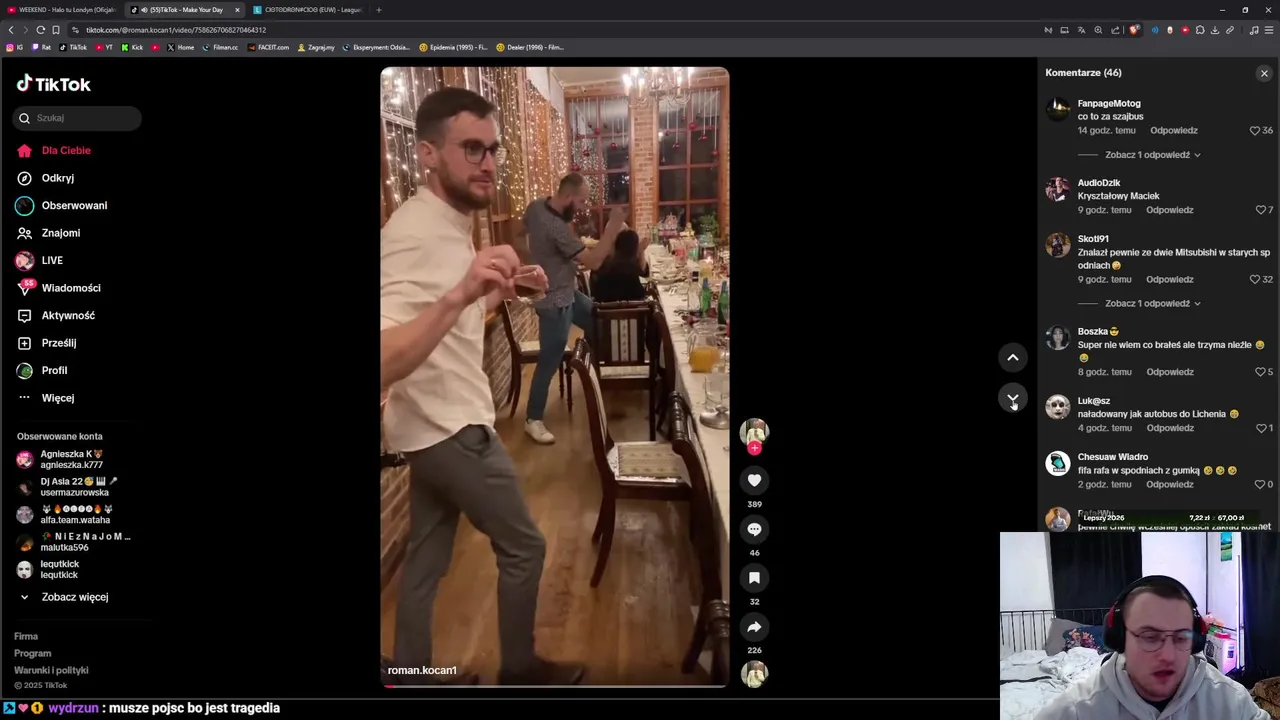Screen dimensions: 1280x720
Task: Open roman.kocan1 username on the video
Action: click(422, 670)
